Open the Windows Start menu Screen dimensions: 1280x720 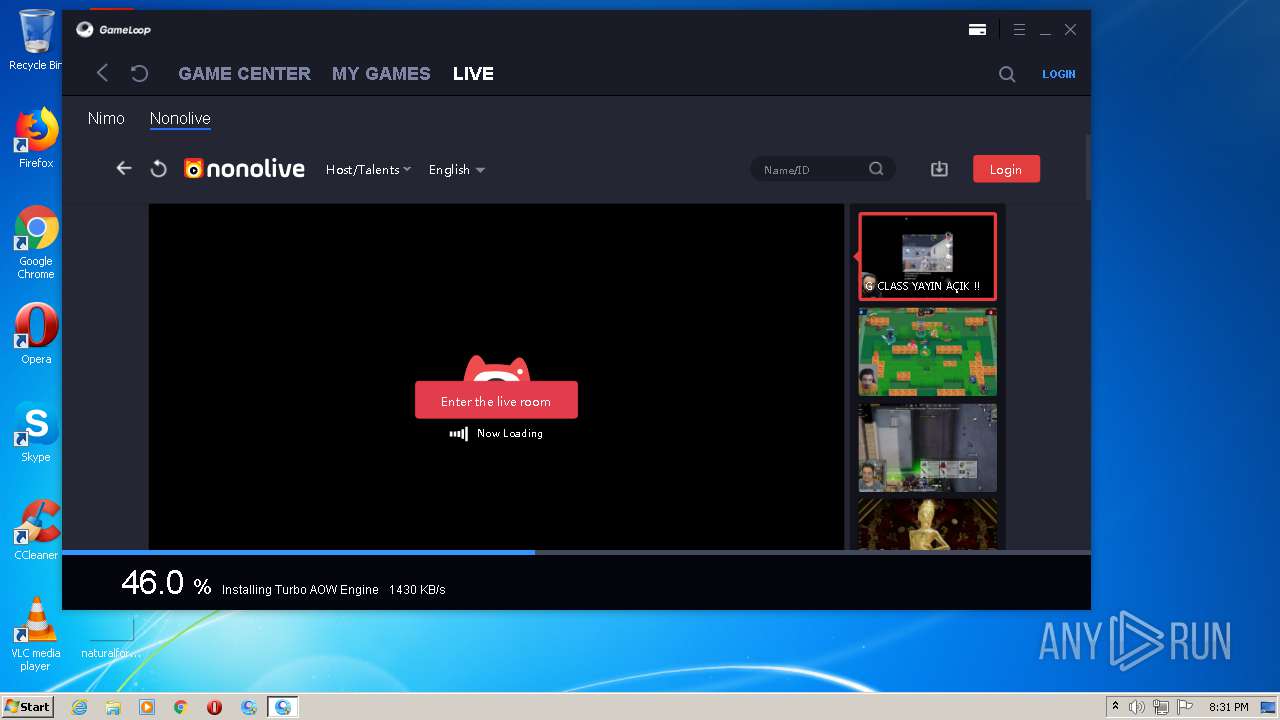pos(27,706)
